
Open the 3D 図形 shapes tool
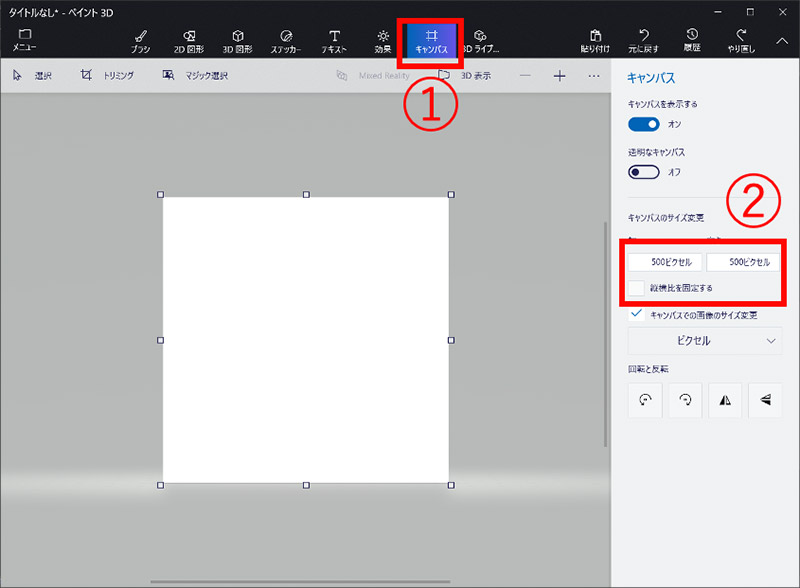point(237,40)
